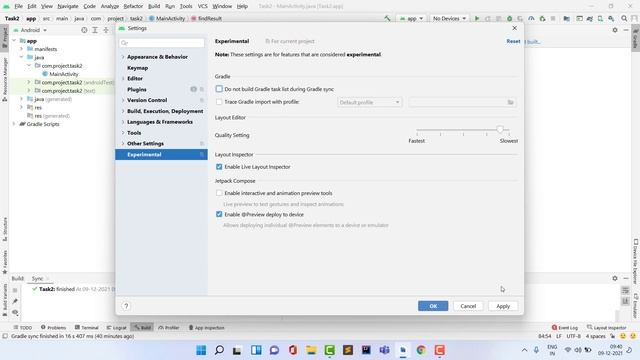This screenshot has height=360, width=640.
Task: Expand Build, Execution, Deployment category
Action: (x=123, y=111)
